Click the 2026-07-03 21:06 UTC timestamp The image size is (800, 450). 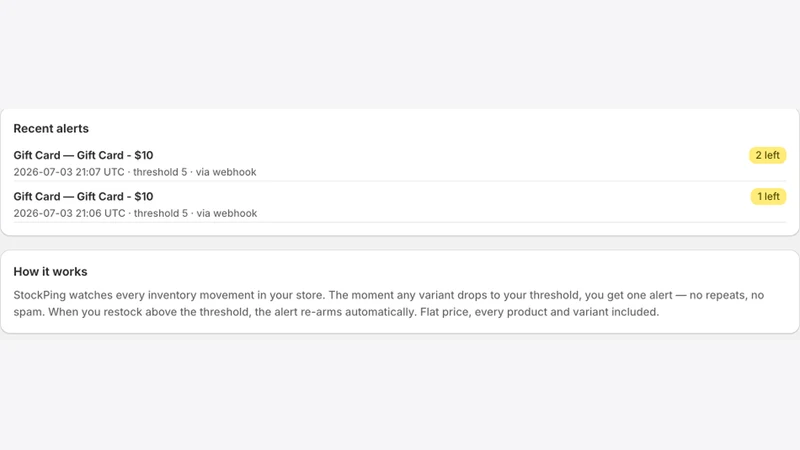point(69,213)
